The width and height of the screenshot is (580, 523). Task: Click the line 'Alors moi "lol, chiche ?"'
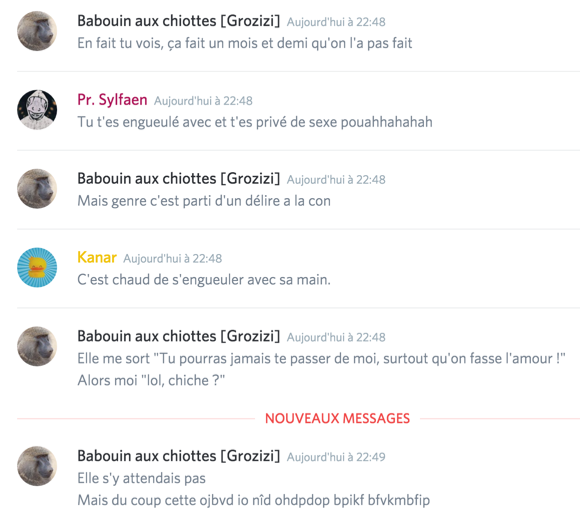coord(151,380)
